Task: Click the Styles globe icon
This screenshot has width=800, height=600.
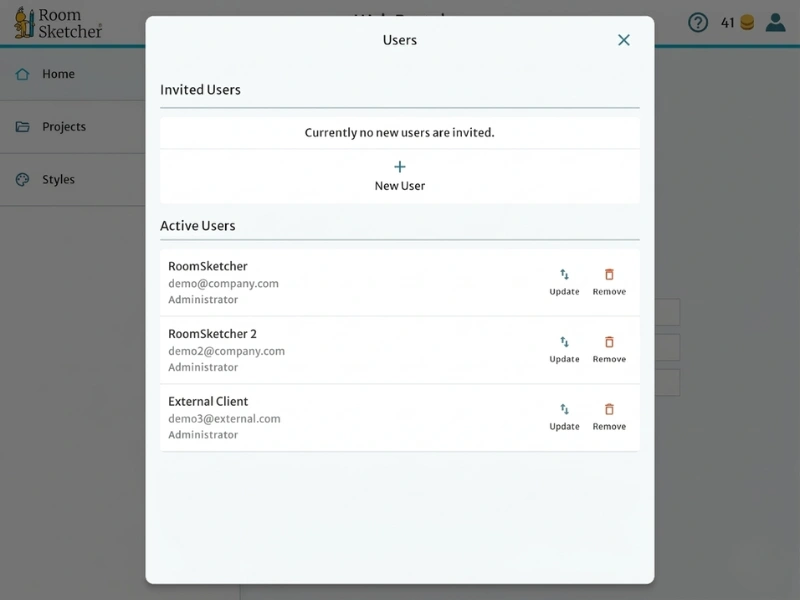Action: [24, 179]
